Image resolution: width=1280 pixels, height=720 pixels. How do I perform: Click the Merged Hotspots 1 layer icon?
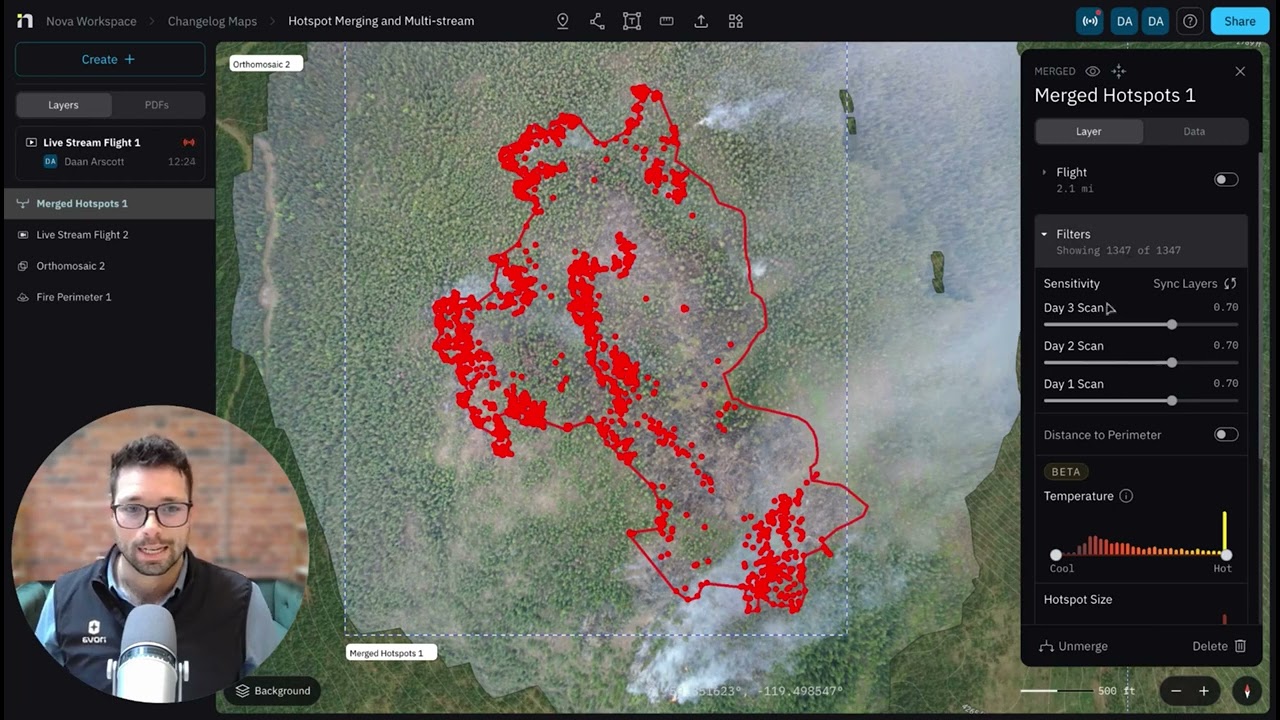[x=23, y=203]
